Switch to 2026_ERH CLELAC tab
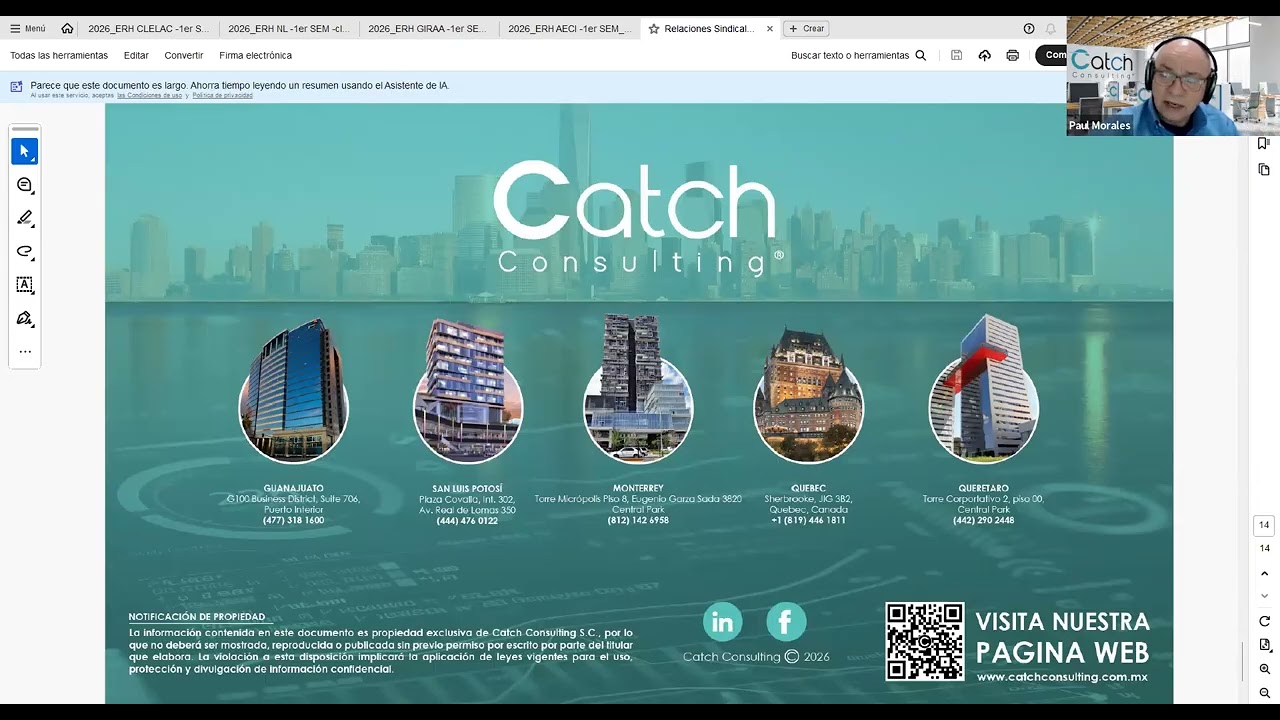Screen dimensions: 1280x720 148,29
